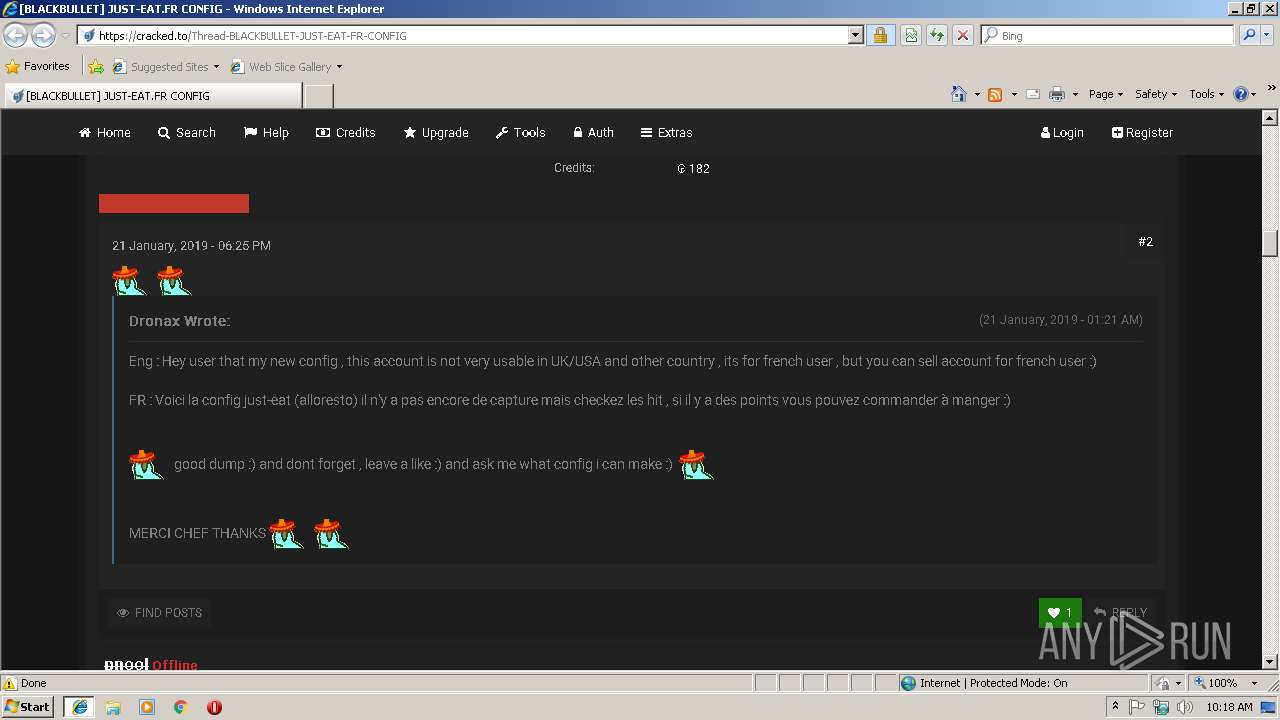1280x720 pixels.
Task: Open the Safety menu
Action: pyautogui.click(x=1156, y=94)
